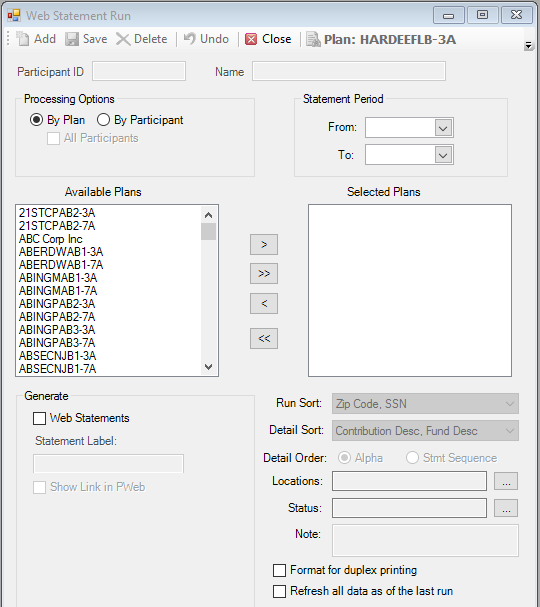The height and width of the screenshot is (607, 540).
Task: Open the toolbar overflow arrow
Action: [528, 46]
